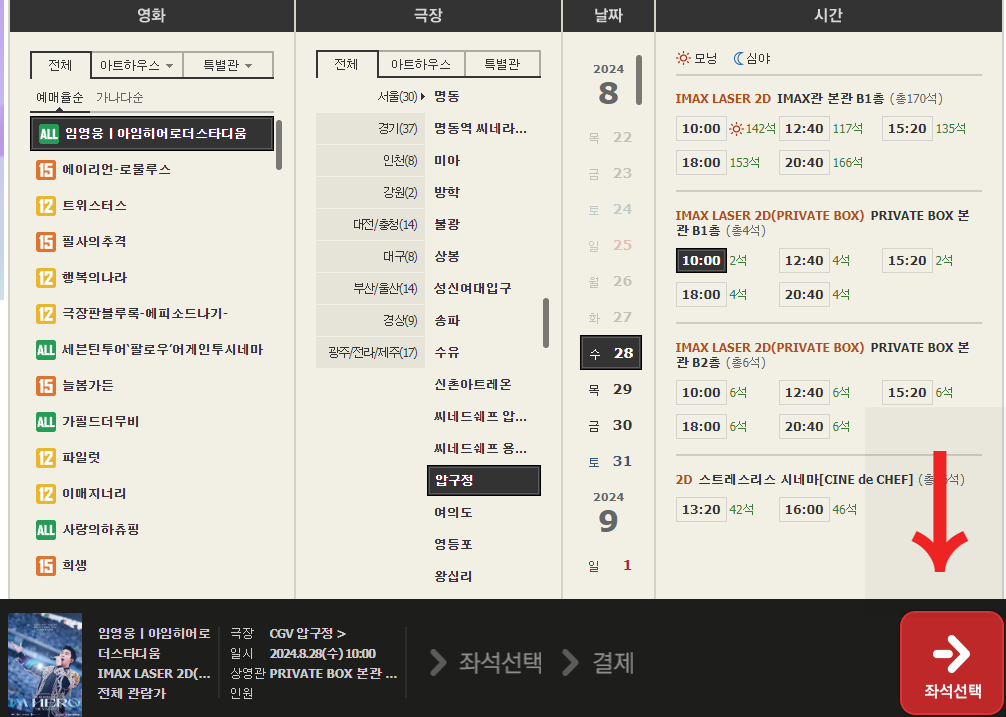The width and height of the screenshot is (1006, 717).
Task: Switch to 아트하우스 tab in theater panel
Action: (421, 64)
